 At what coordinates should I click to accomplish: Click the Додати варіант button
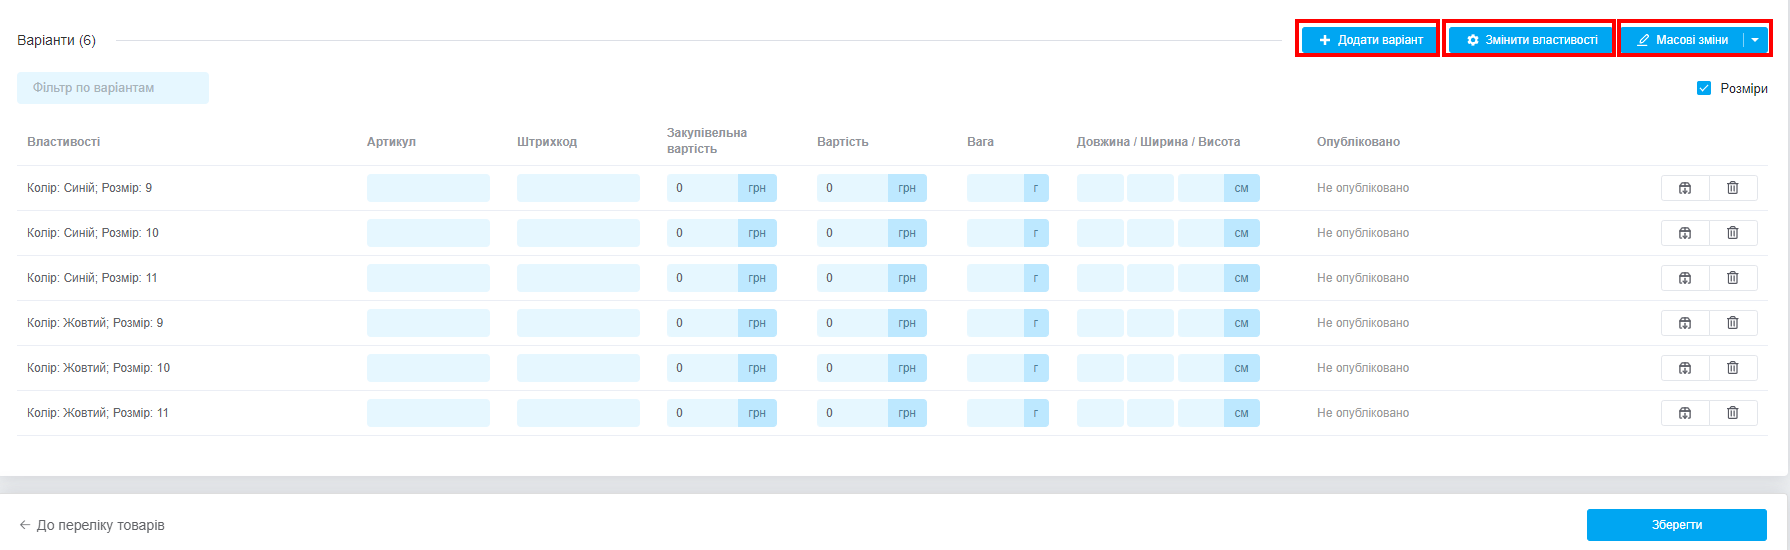click(x=1369, y=40)
